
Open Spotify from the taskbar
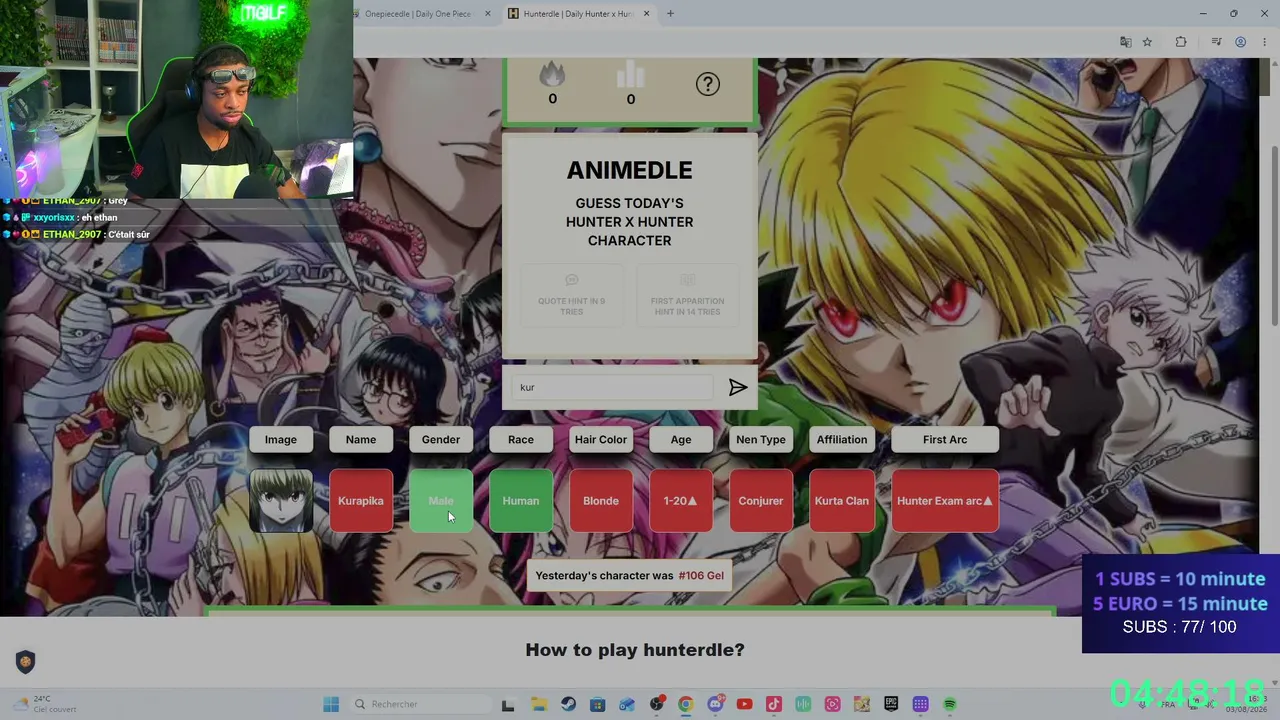tap(950, 705)
